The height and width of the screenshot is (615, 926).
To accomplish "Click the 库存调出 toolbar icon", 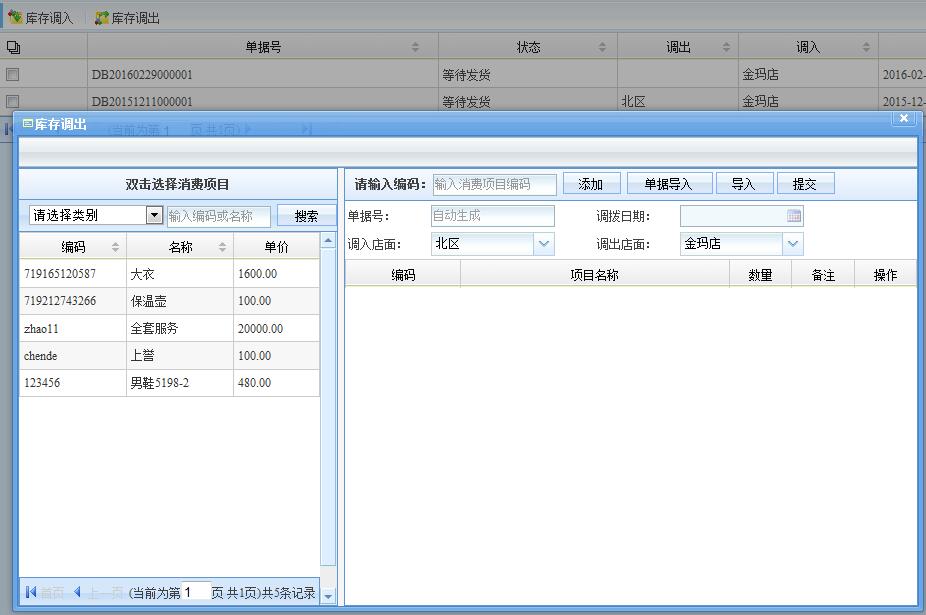I will [101, 18].
